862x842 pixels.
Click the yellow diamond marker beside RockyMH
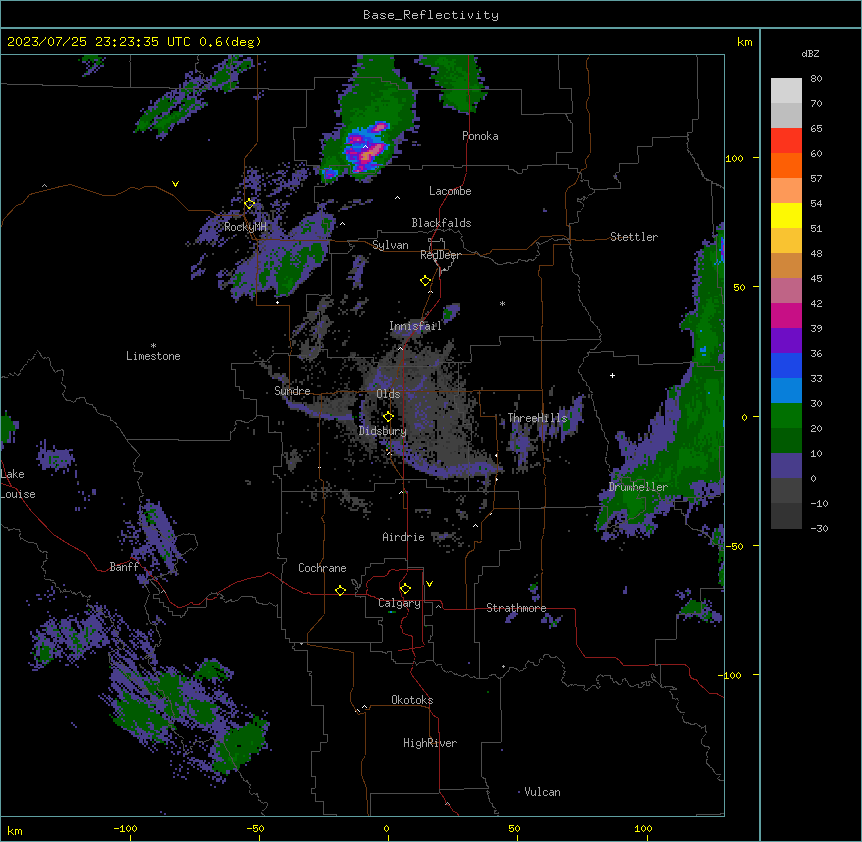(250, 204)
